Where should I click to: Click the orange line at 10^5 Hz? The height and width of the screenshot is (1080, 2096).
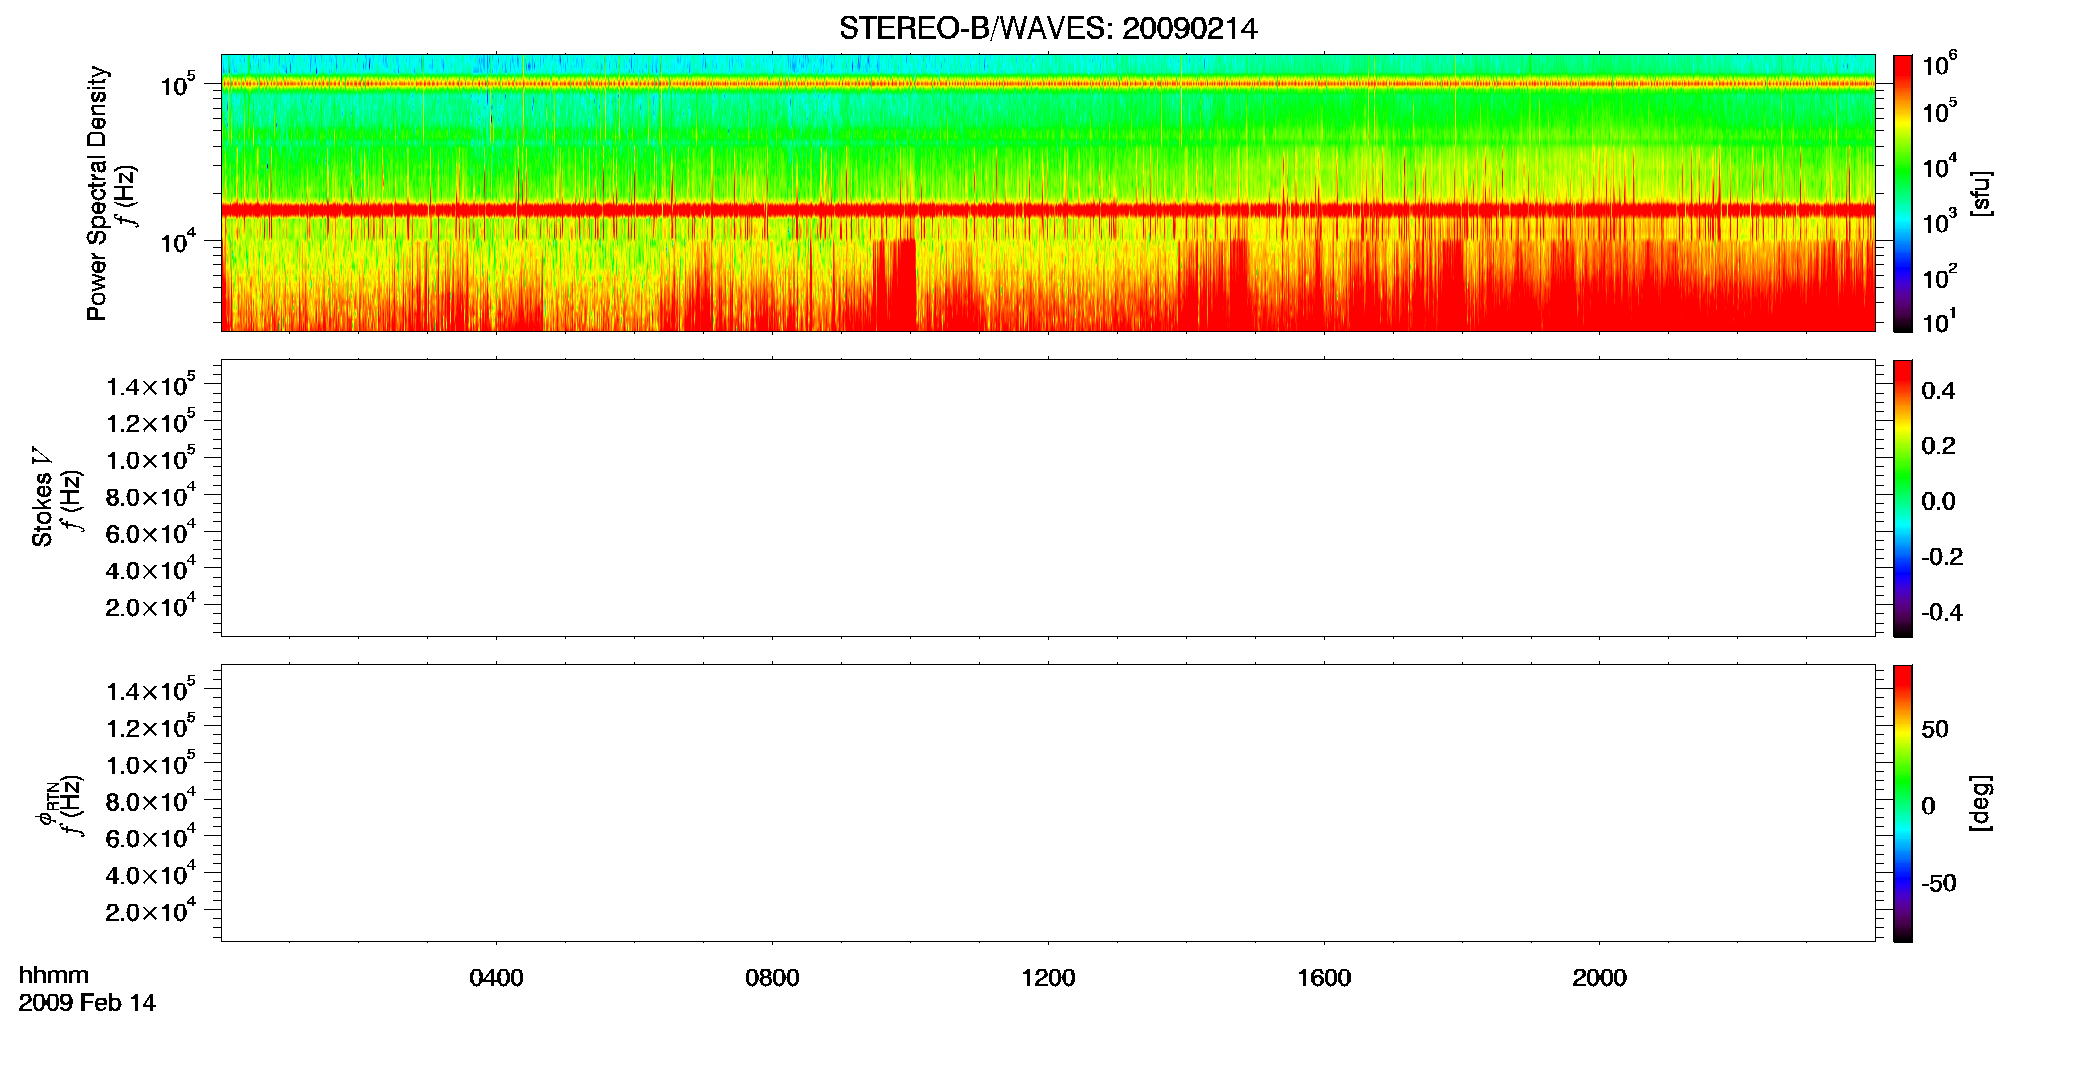1048,84
